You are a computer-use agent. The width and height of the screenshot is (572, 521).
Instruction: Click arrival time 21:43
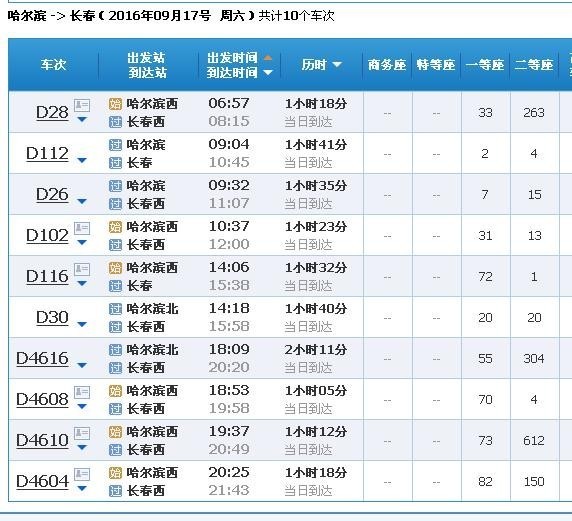pos(229,490)
